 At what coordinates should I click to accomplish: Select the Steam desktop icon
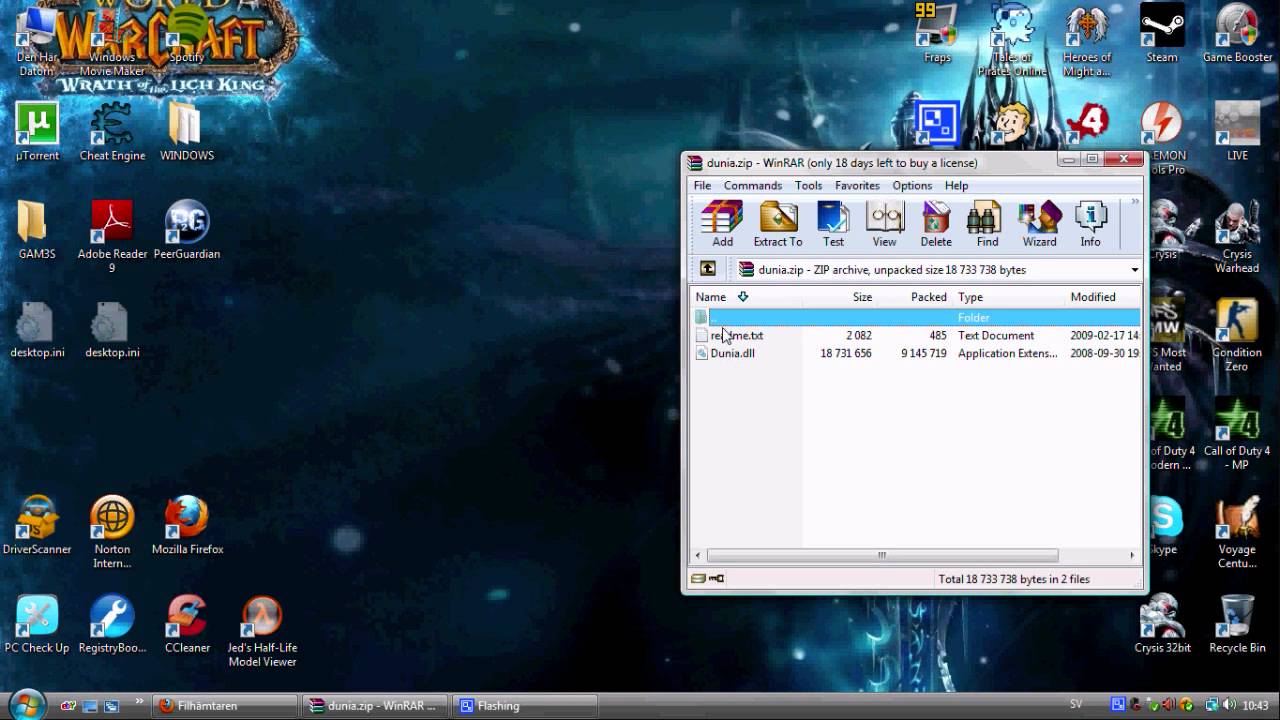click(x=1162, y=35)
